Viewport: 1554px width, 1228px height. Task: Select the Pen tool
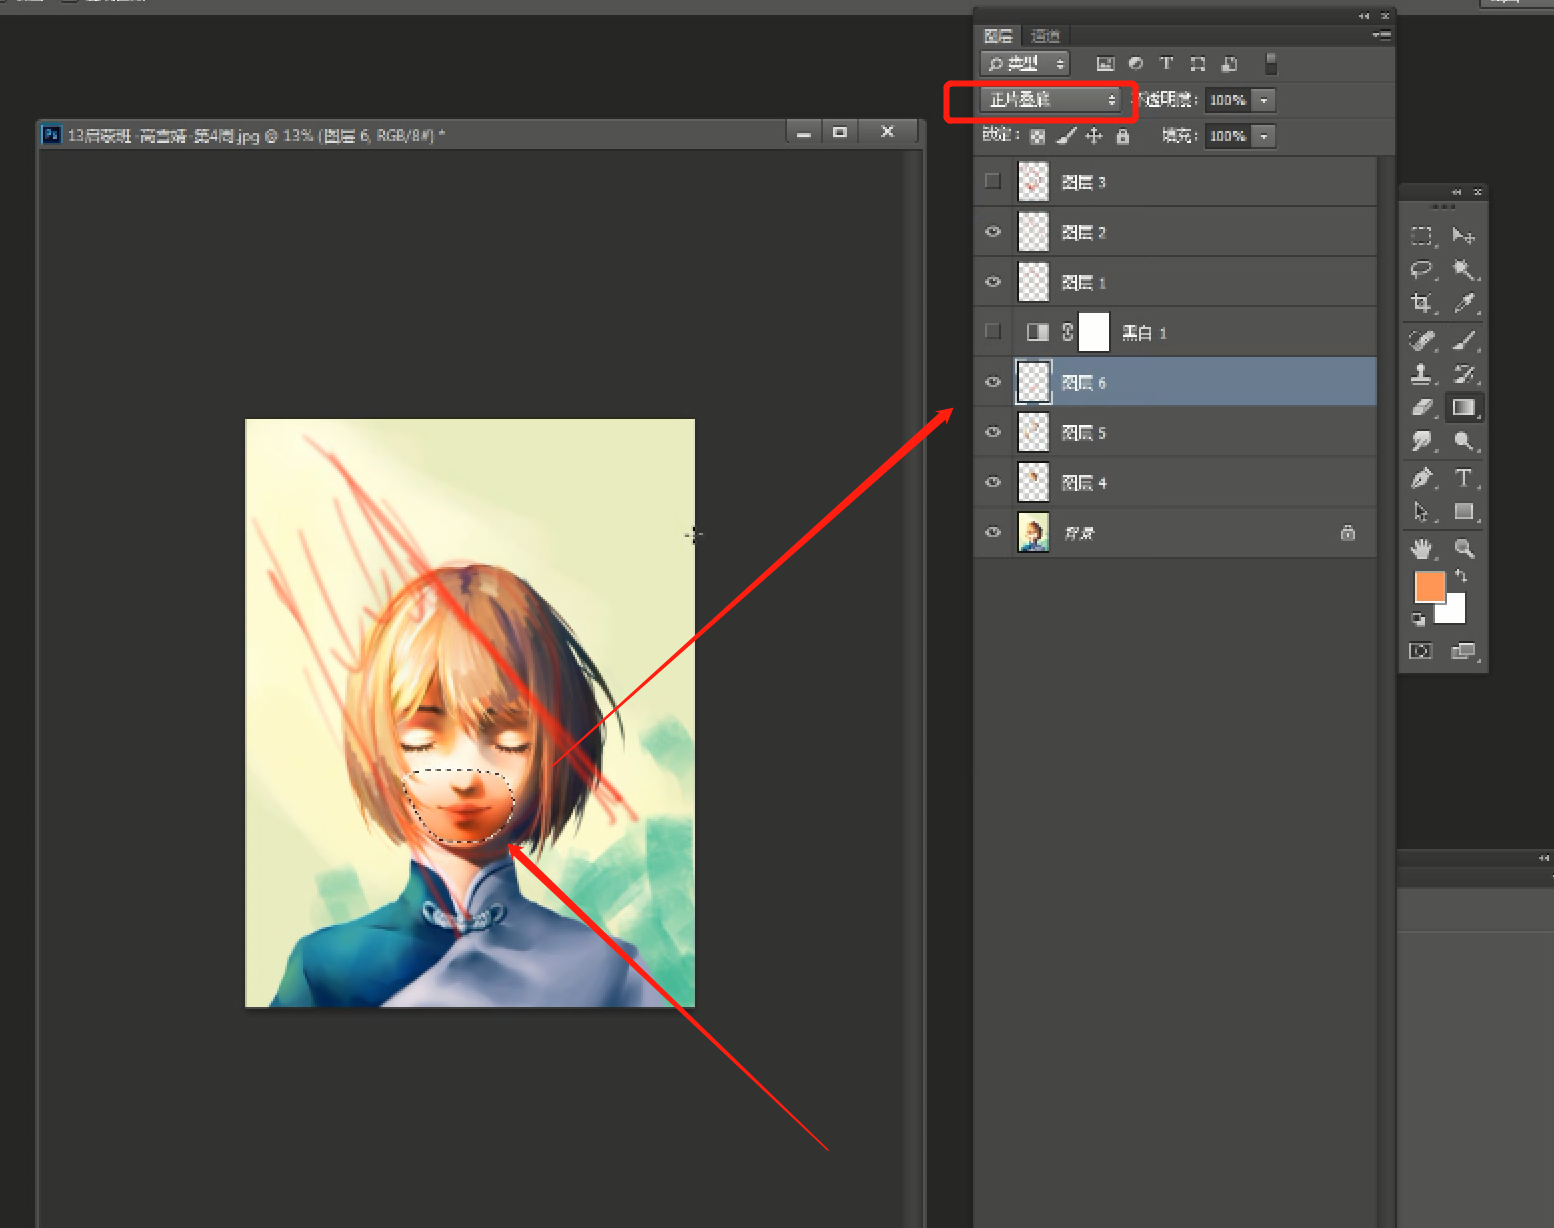[x=1421, y=478]
